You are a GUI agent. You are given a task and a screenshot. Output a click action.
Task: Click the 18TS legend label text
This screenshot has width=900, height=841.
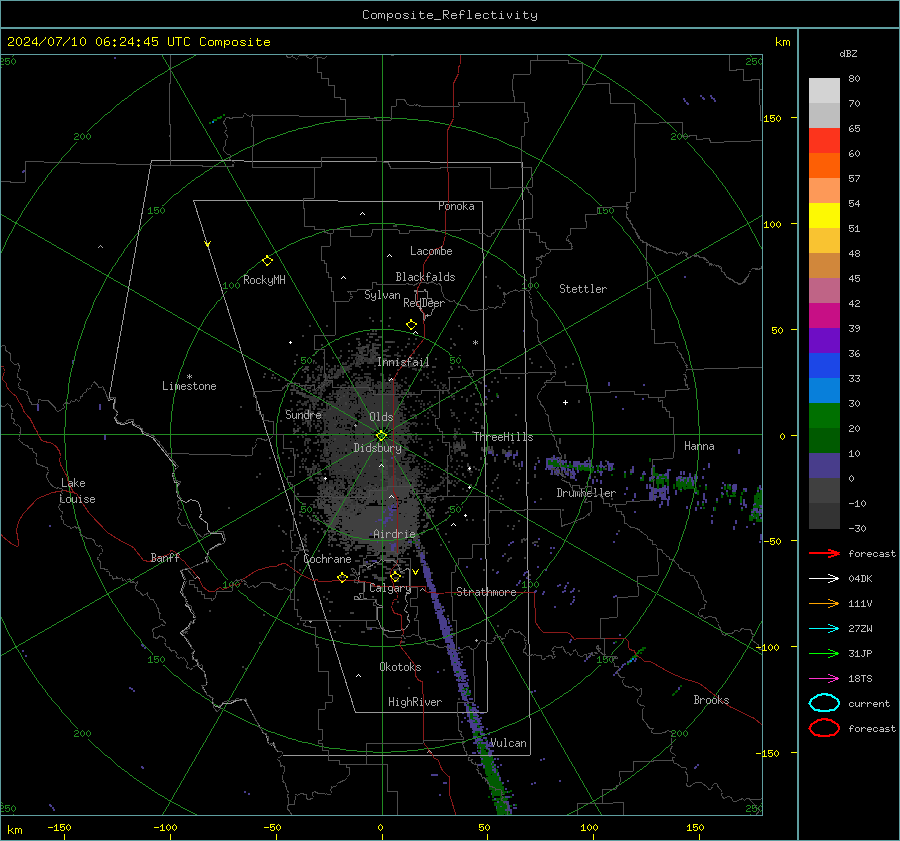pos(860,679)
